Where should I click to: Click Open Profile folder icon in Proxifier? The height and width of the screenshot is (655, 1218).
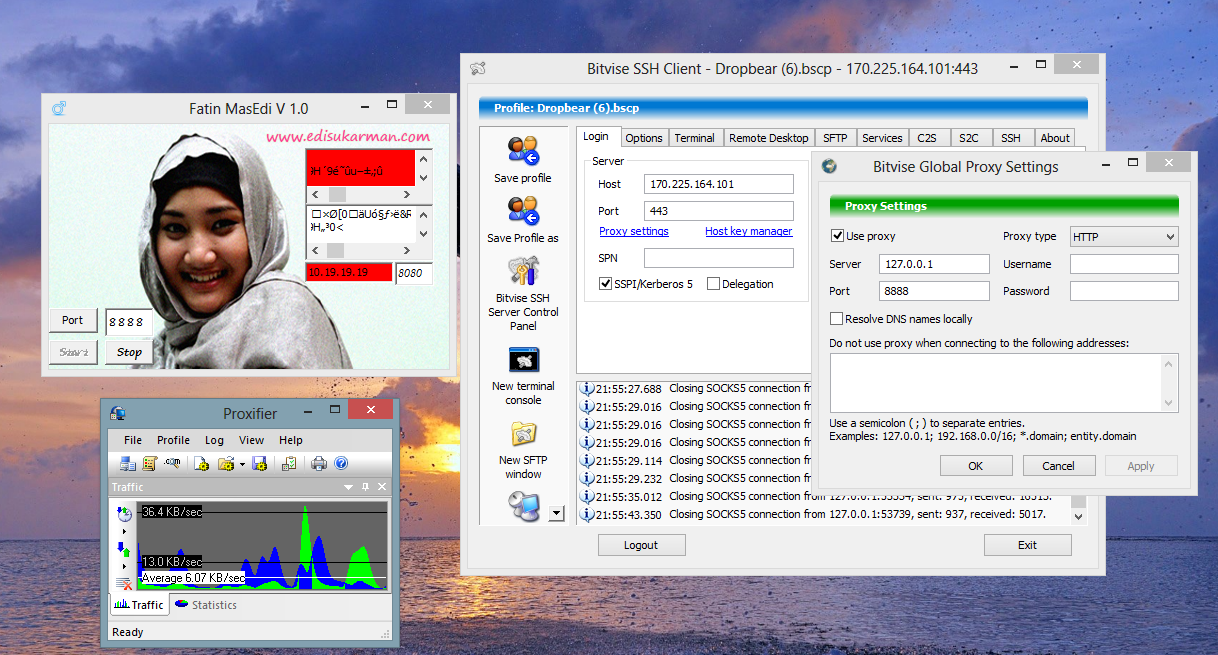click(x=226, y=463)
